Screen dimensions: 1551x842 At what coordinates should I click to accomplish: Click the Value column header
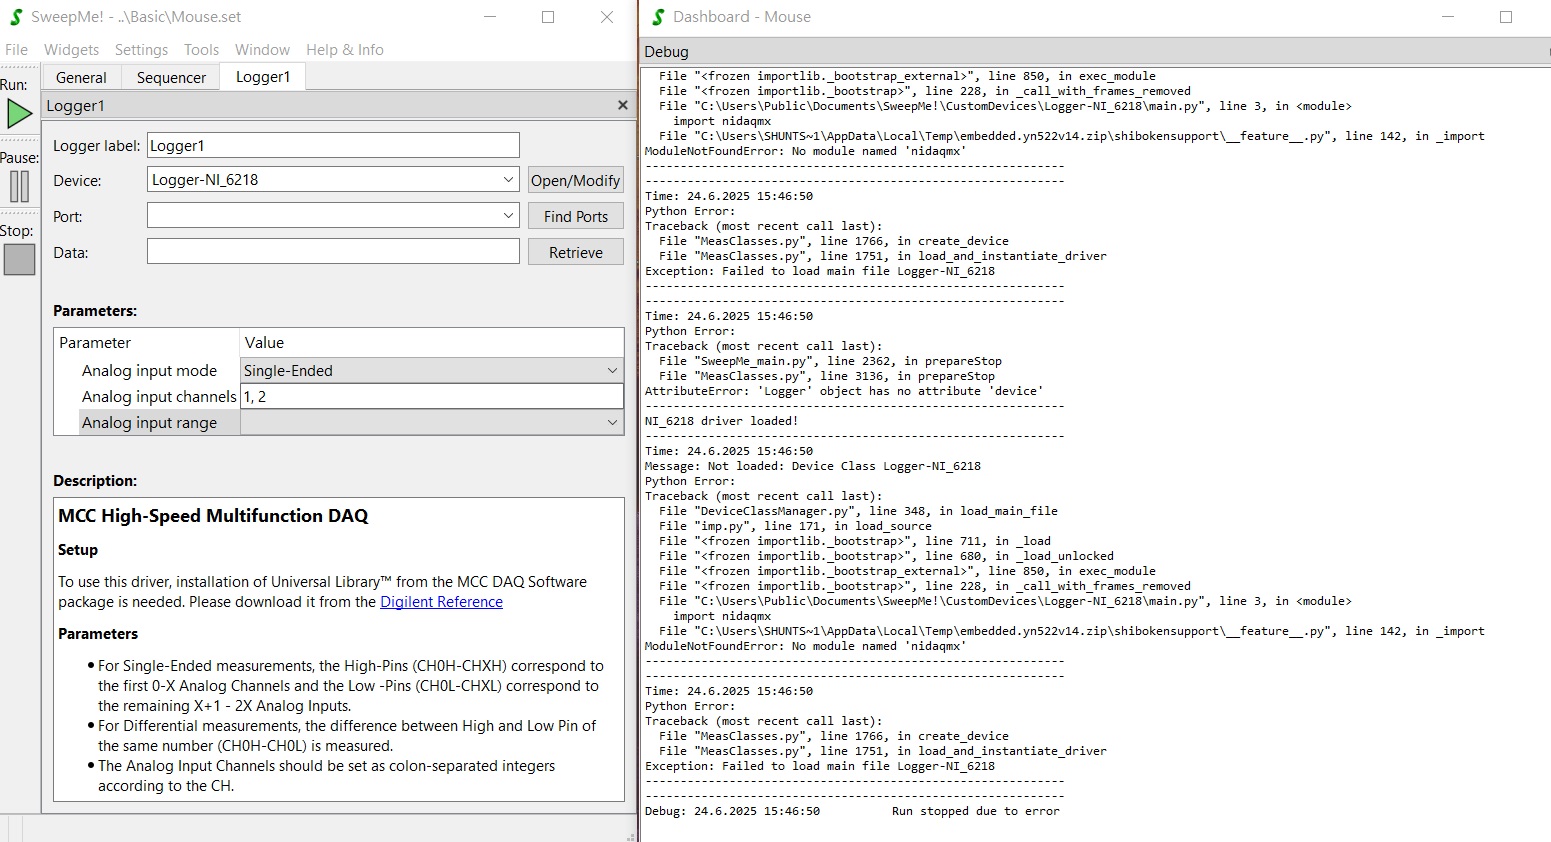coord(264,342)
